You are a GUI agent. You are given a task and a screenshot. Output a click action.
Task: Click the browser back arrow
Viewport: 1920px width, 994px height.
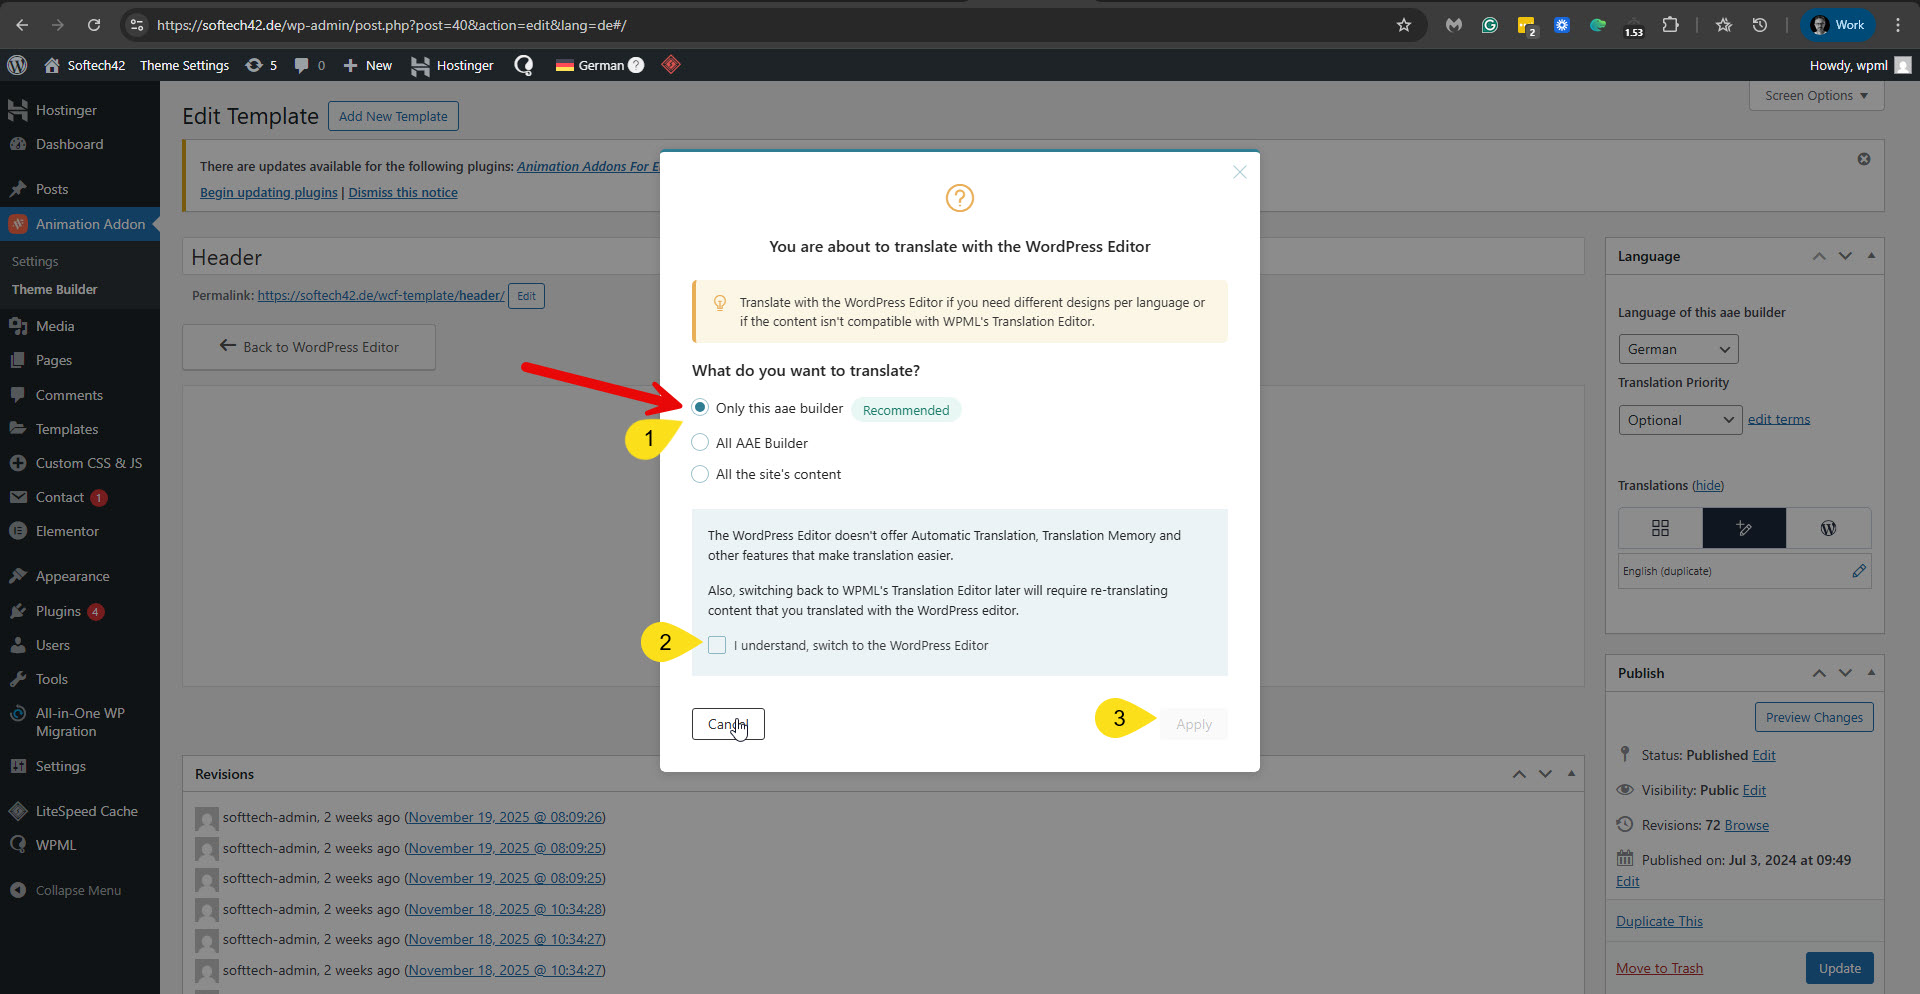22,25
